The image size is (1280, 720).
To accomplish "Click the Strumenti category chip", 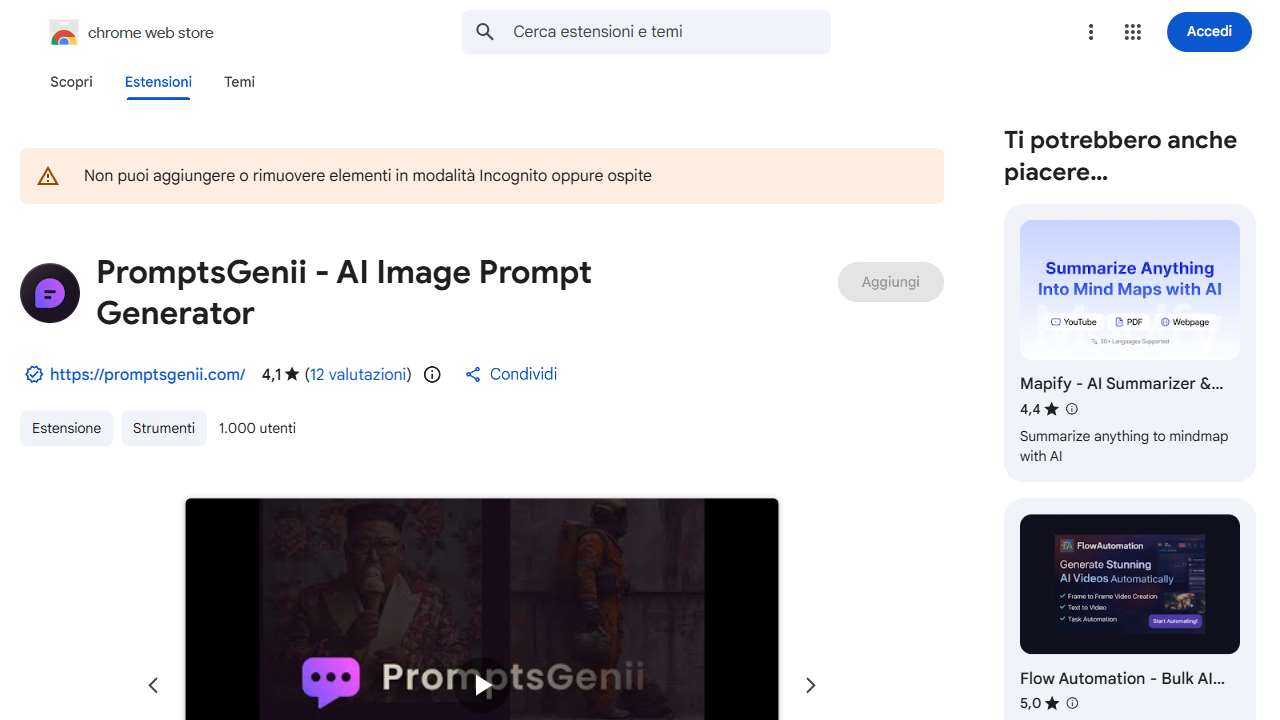I will (164, 428).
